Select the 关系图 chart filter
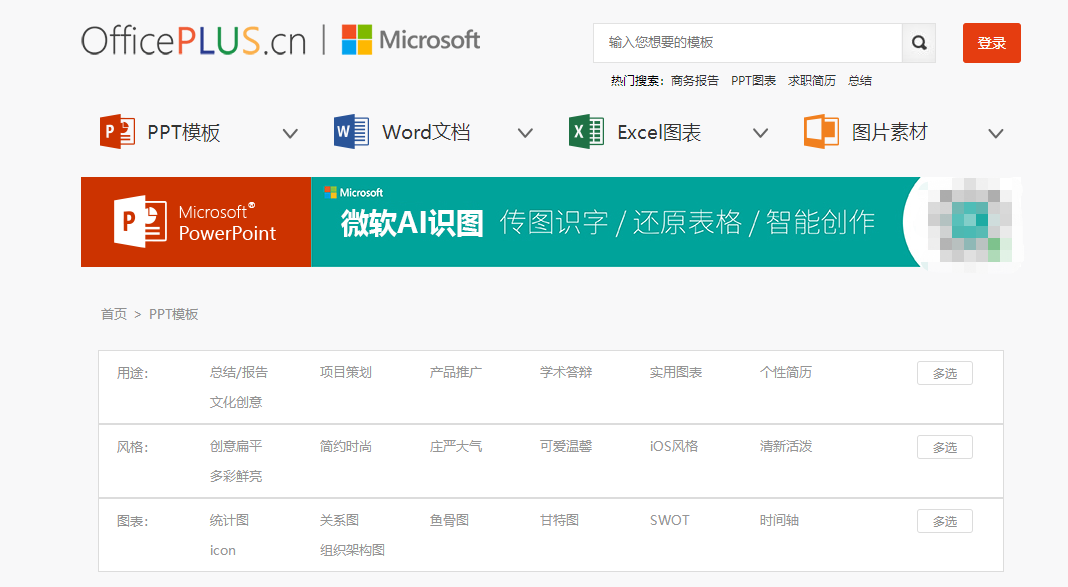The image size is (1068, 587). click(x=339, y=520)
